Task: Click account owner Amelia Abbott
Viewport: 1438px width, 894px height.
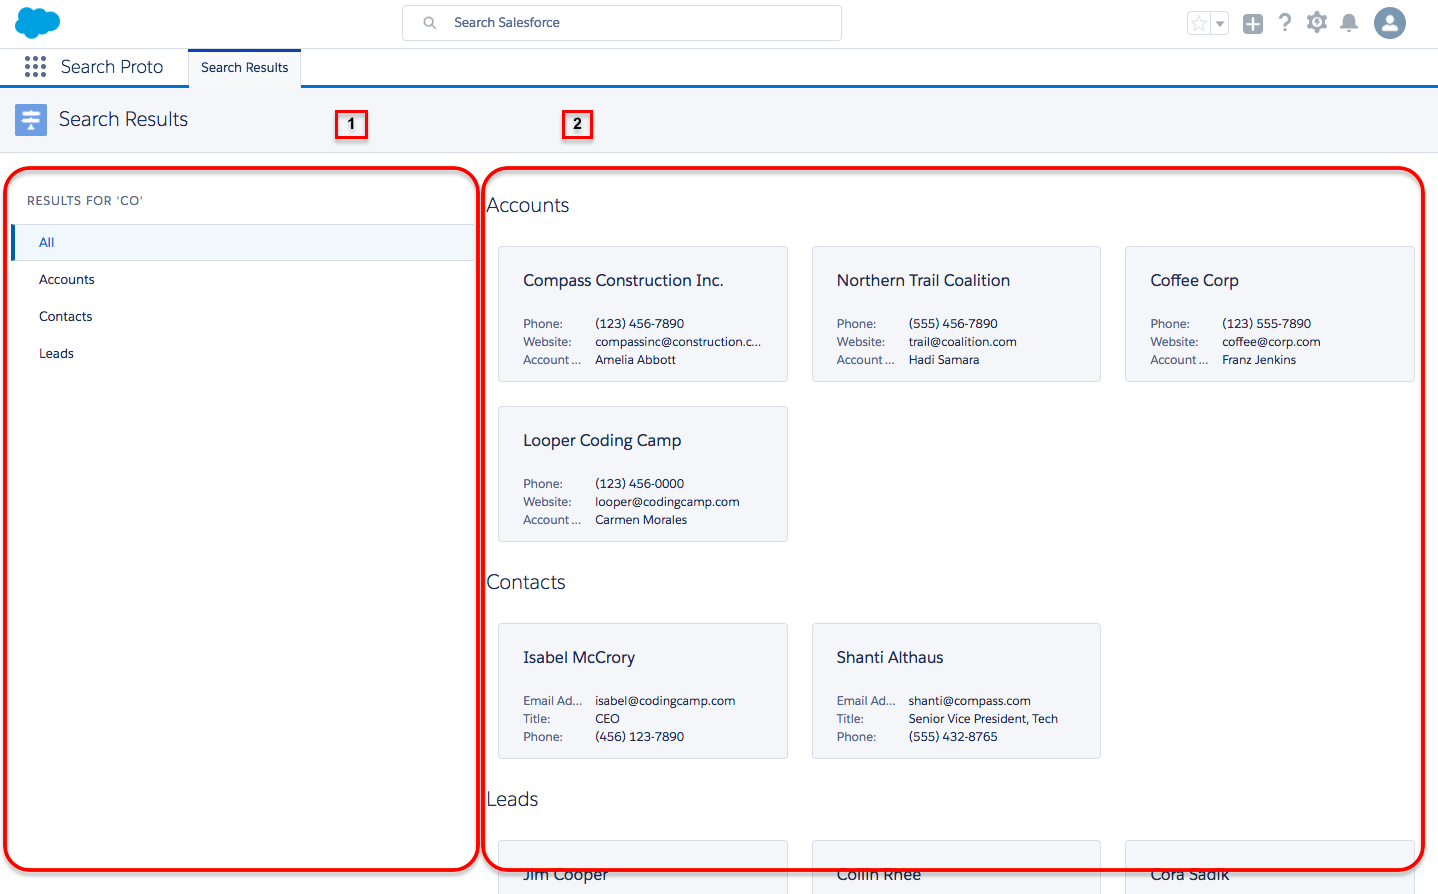Action: [x=635, y=360]
